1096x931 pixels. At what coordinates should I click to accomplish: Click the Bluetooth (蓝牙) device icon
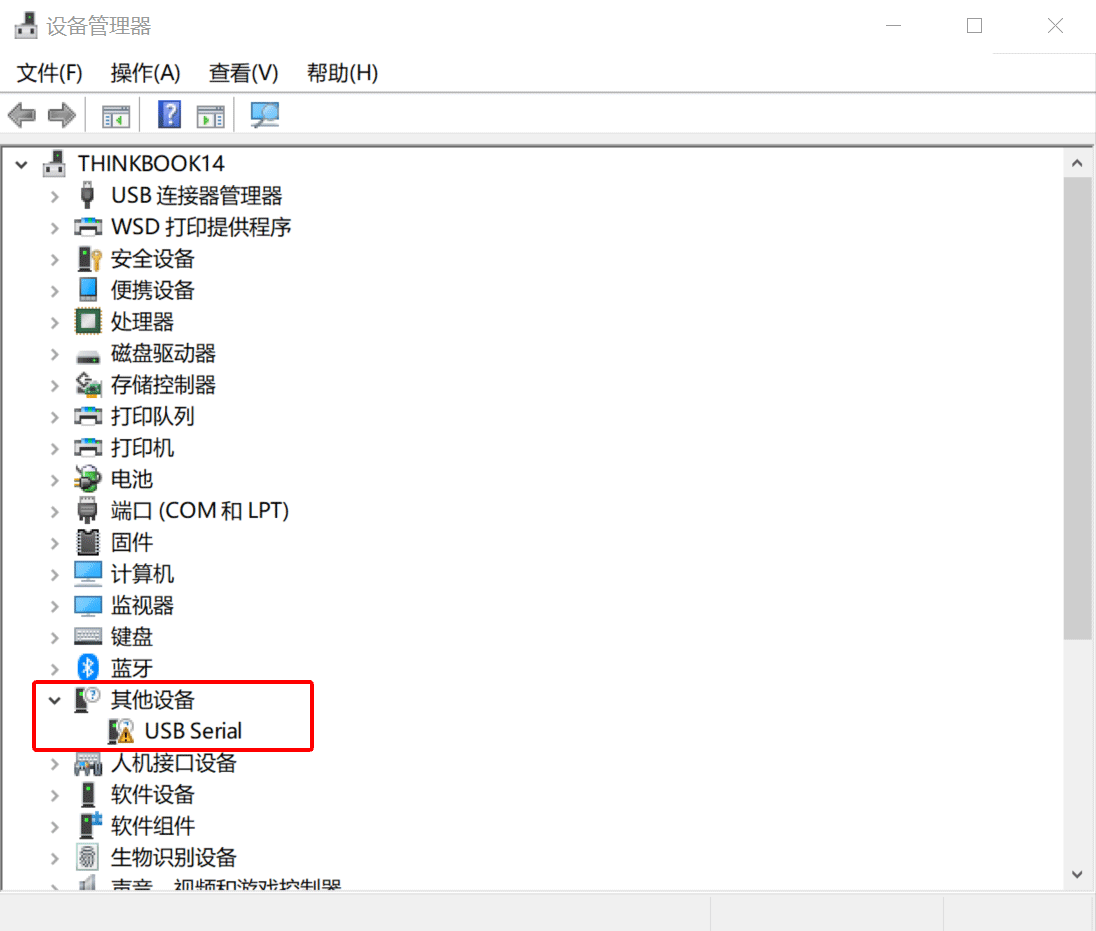(88, 668)
